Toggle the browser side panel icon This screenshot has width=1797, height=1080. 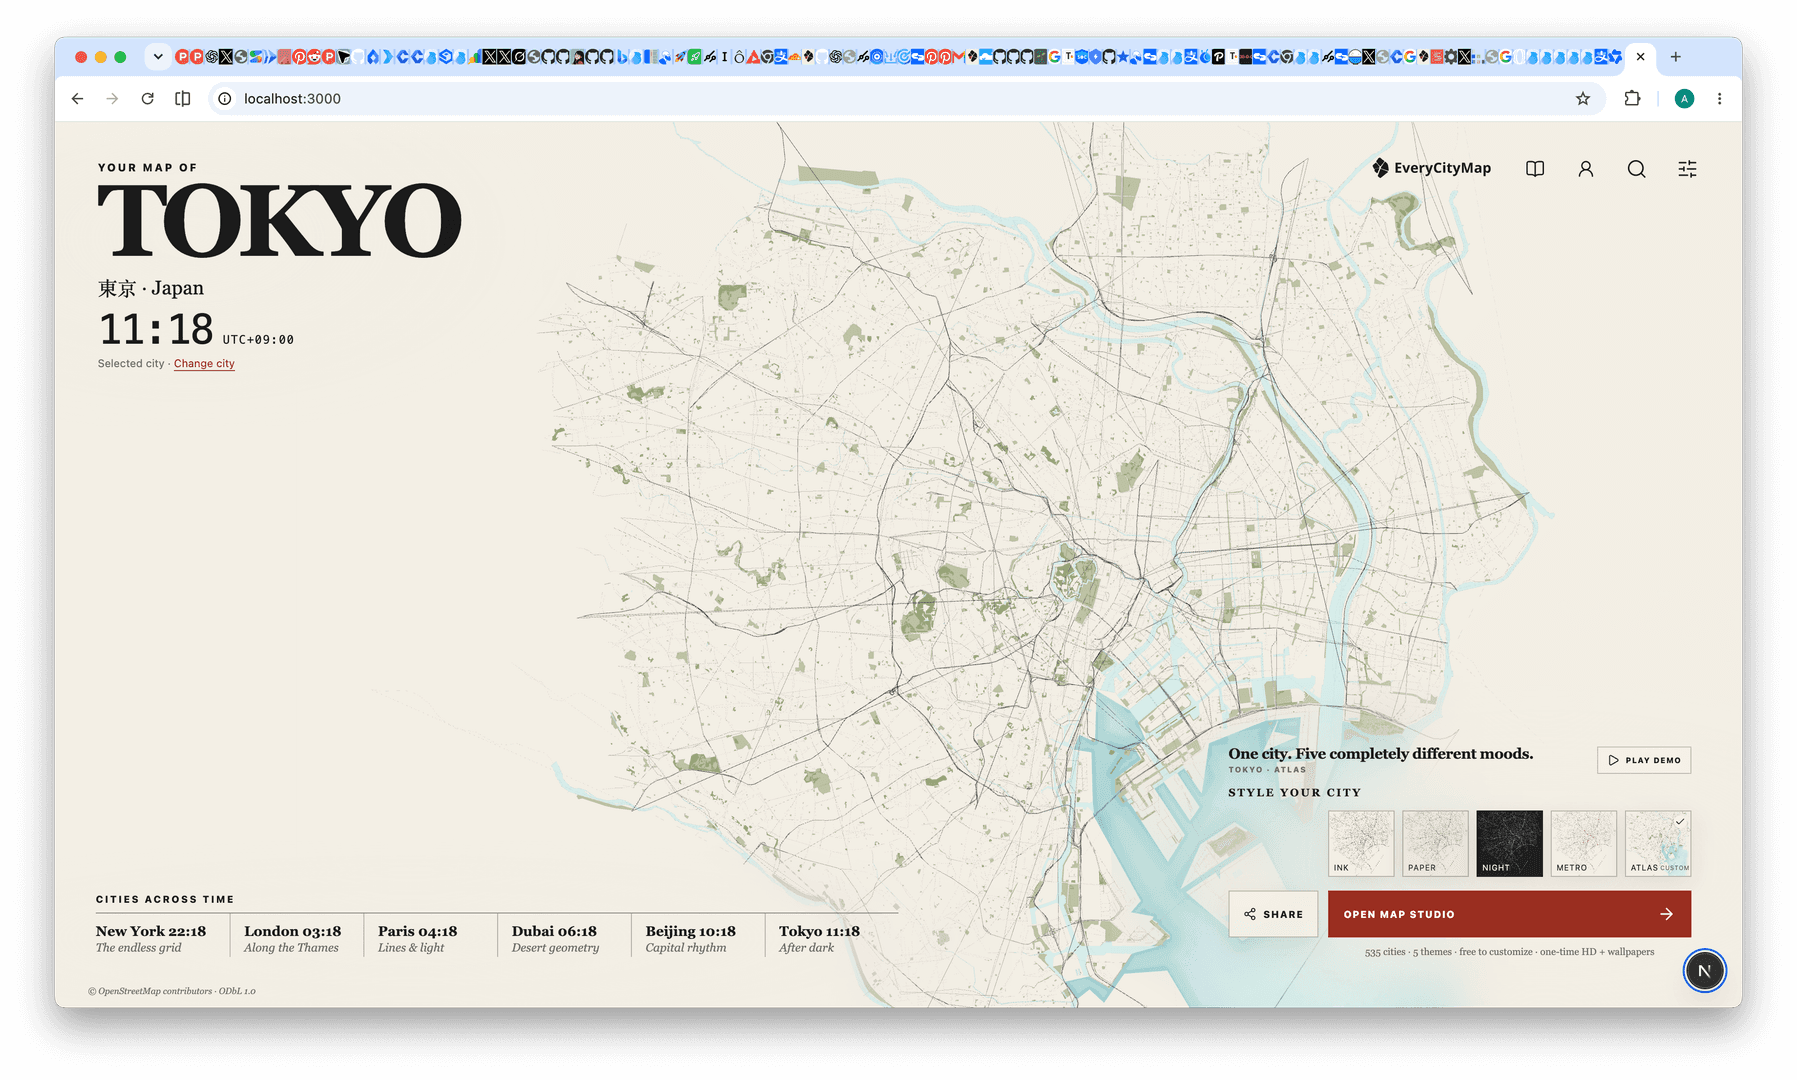point(183,98)
